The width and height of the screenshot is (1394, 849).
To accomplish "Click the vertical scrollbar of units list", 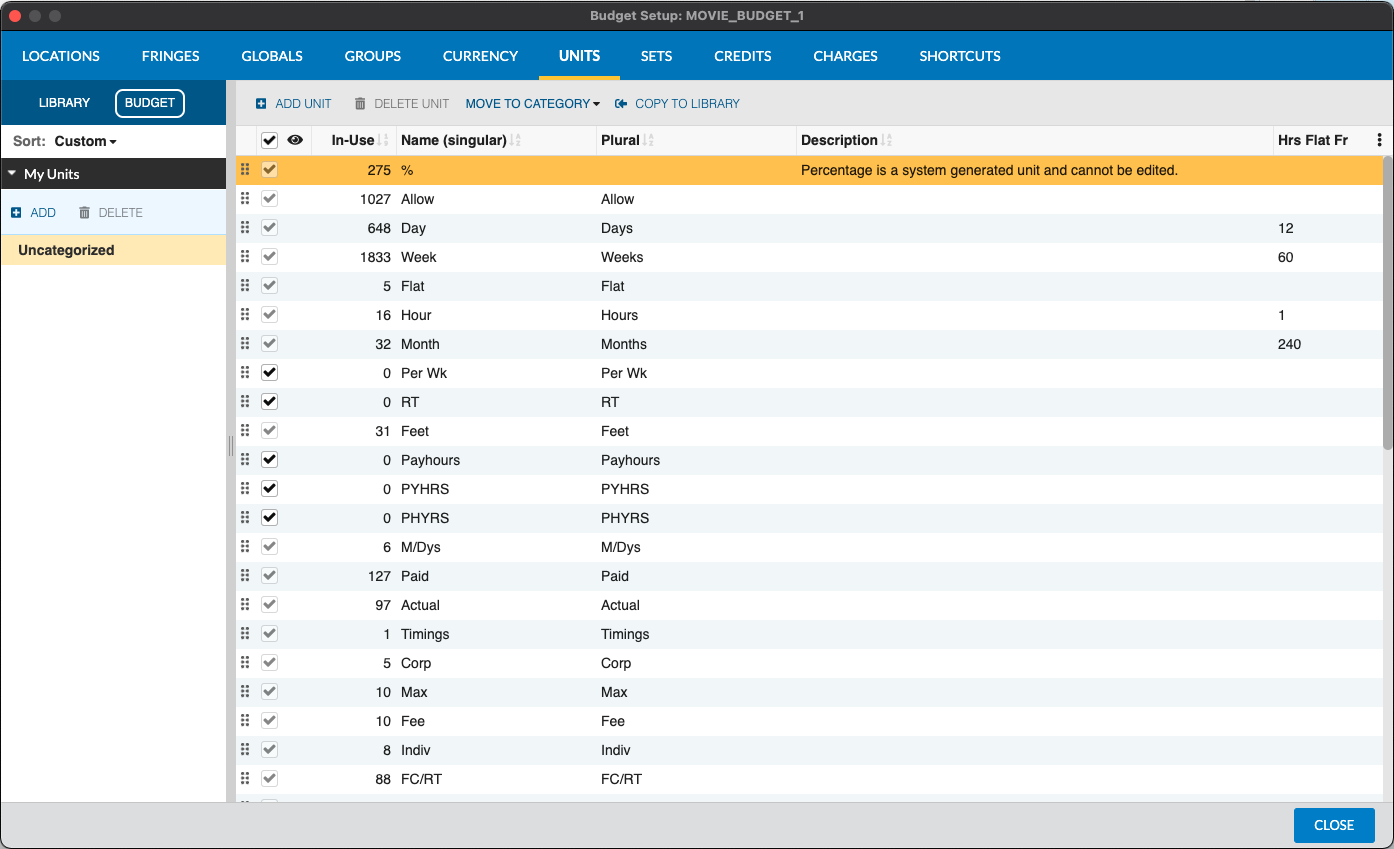I will [1387, 300].
